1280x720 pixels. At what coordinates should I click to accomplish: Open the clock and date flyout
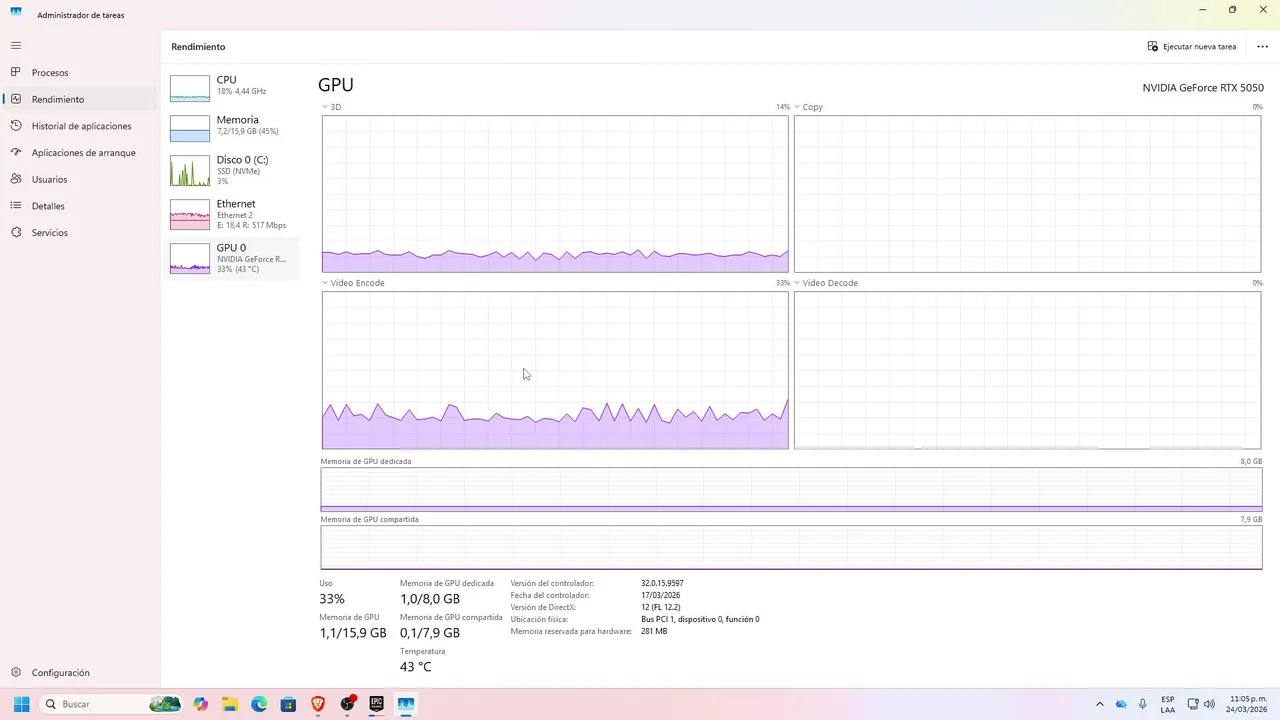click(x=1247, y=704)
